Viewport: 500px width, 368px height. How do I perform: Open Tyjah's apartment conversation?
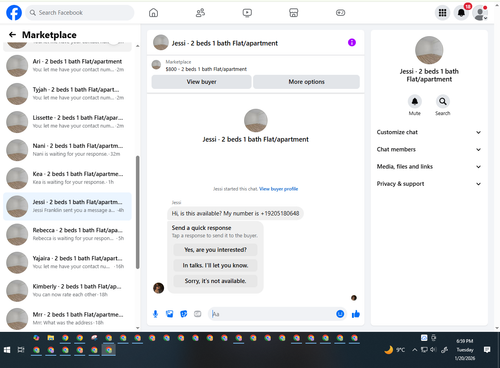point(67,94)
